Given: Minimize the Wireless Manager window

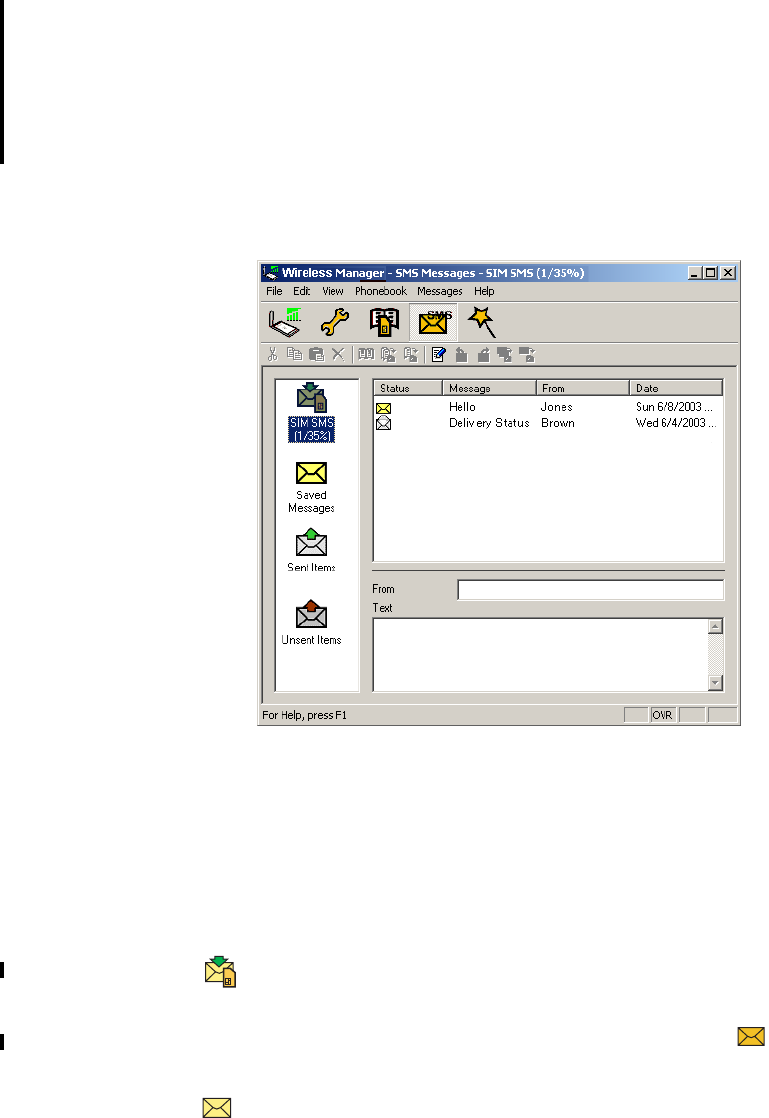Looking at the screenshot, I should click(694, 273).
